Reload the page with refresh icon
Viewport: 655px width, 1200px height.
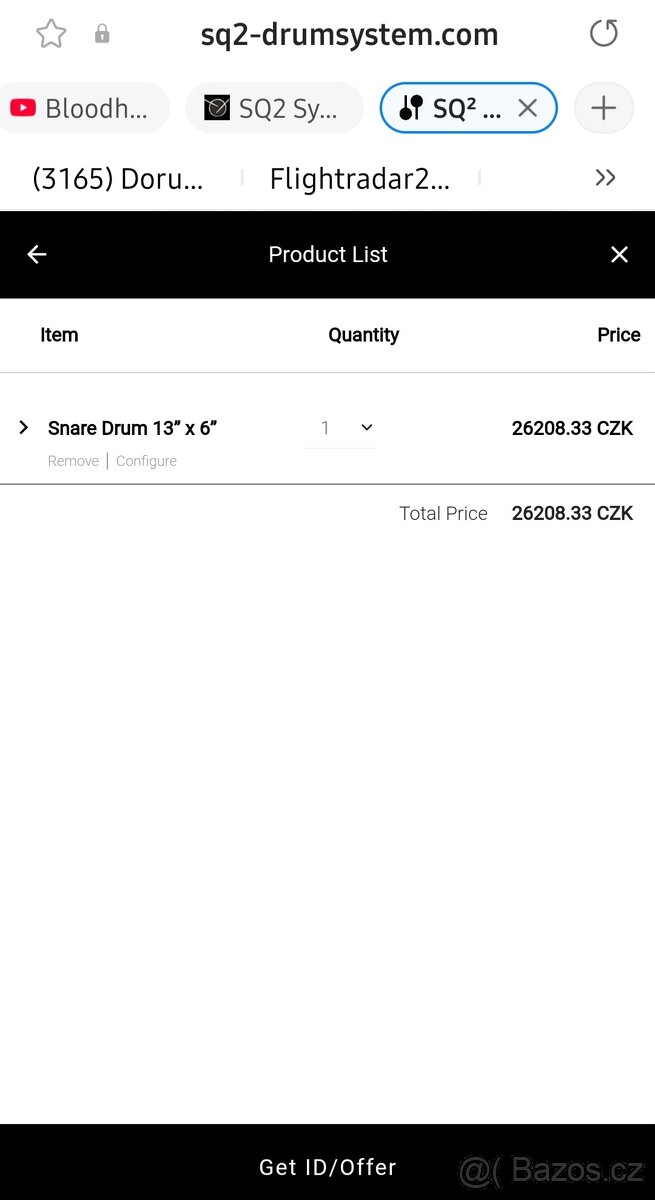click(x=603, y=34)
